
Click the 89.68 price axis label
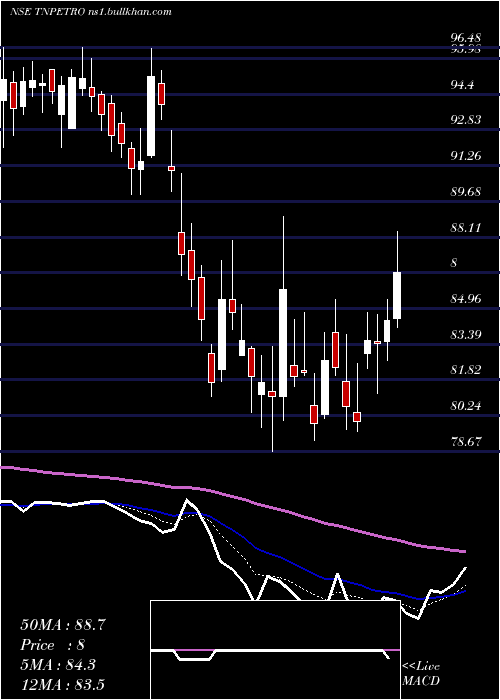click(466, 192)
